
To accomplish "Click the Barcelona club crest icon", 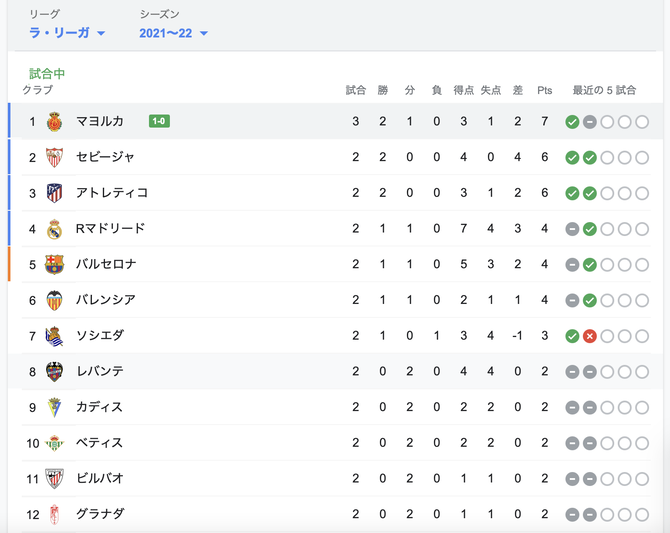I will click(54, 265).
